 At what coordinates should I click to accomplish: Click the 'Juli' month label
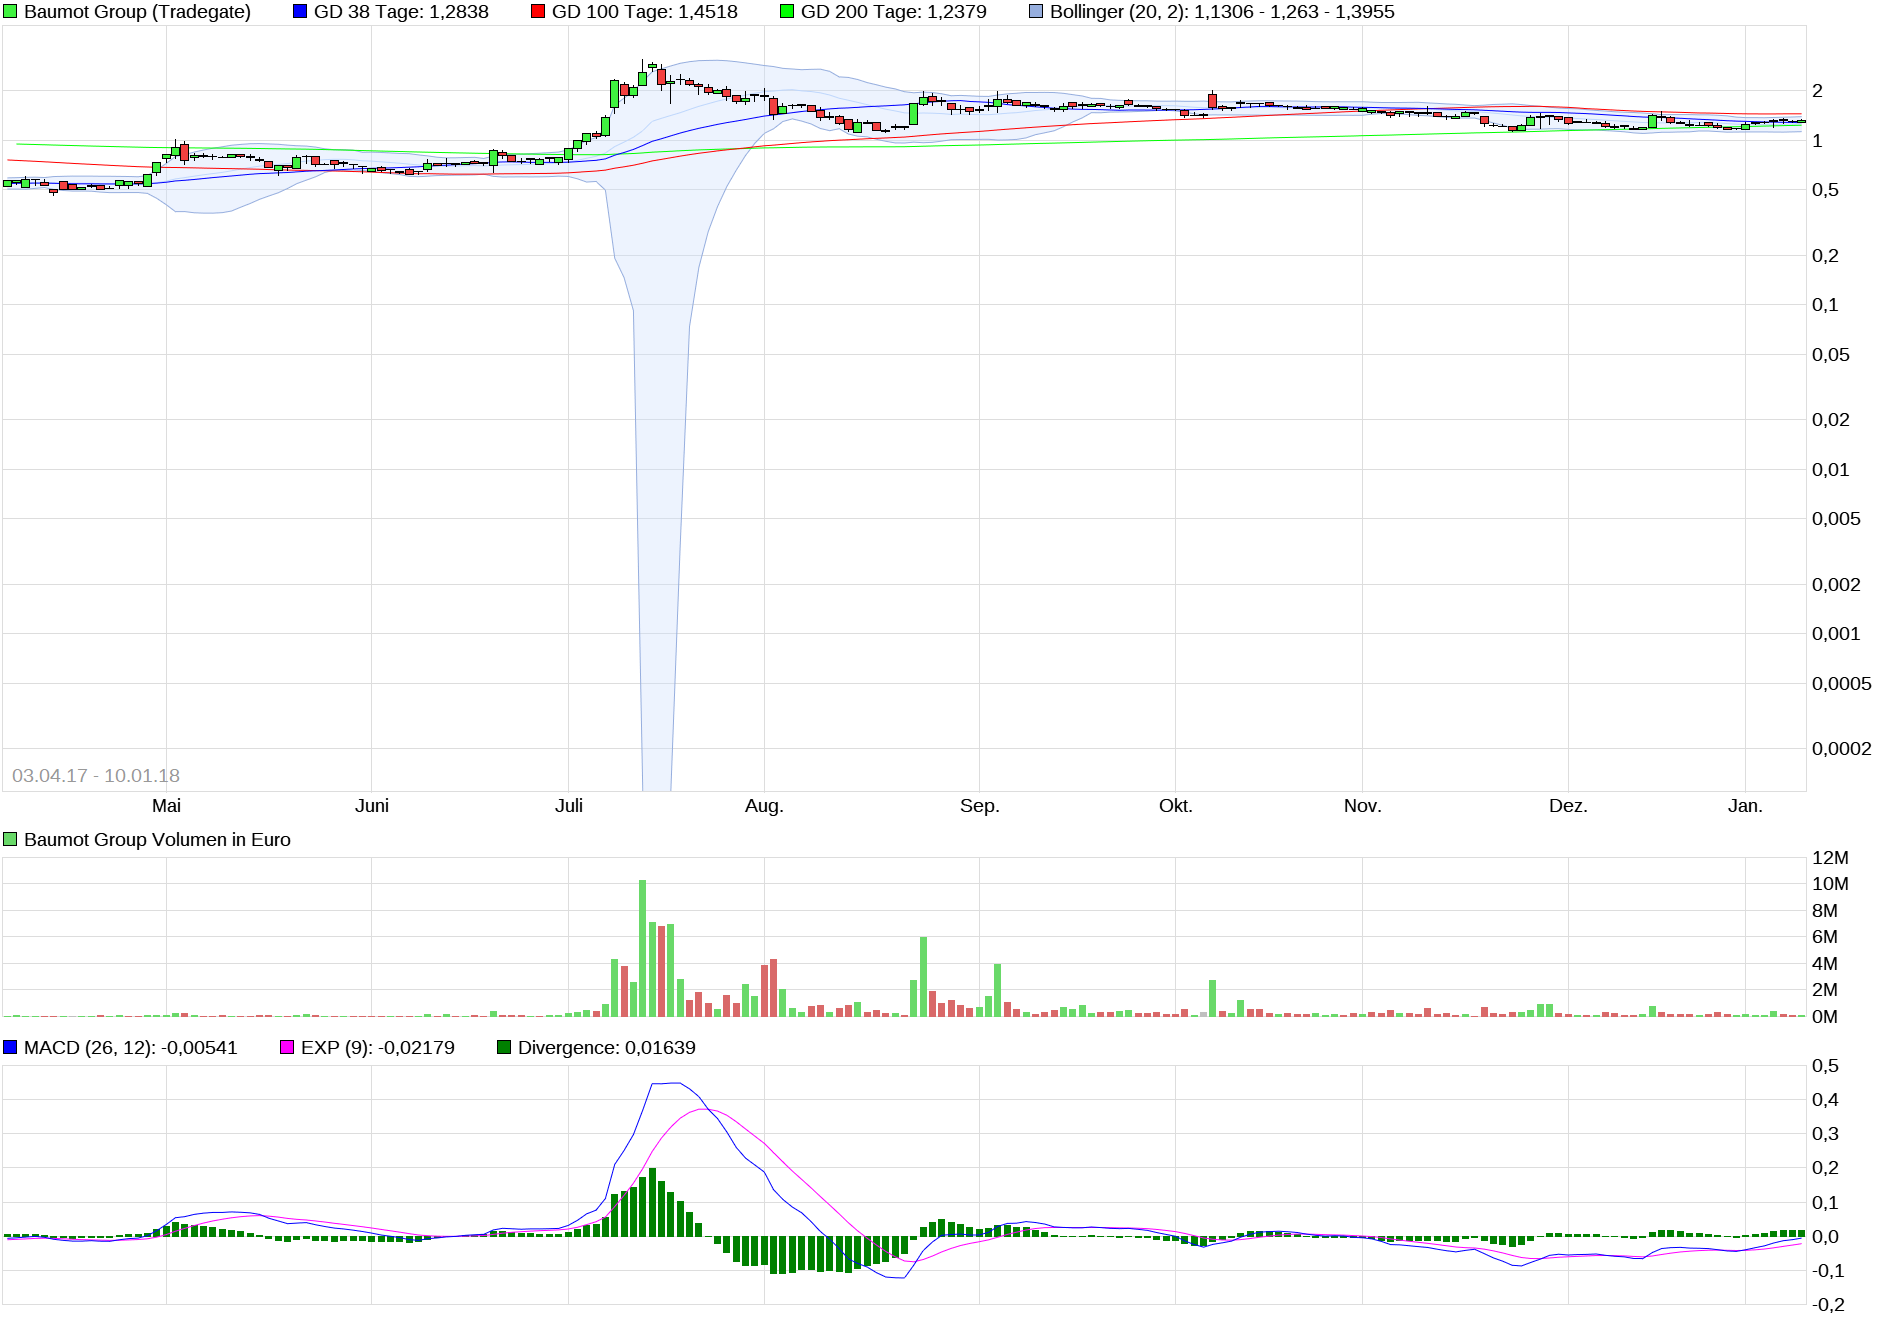click(x=569, y=806)
